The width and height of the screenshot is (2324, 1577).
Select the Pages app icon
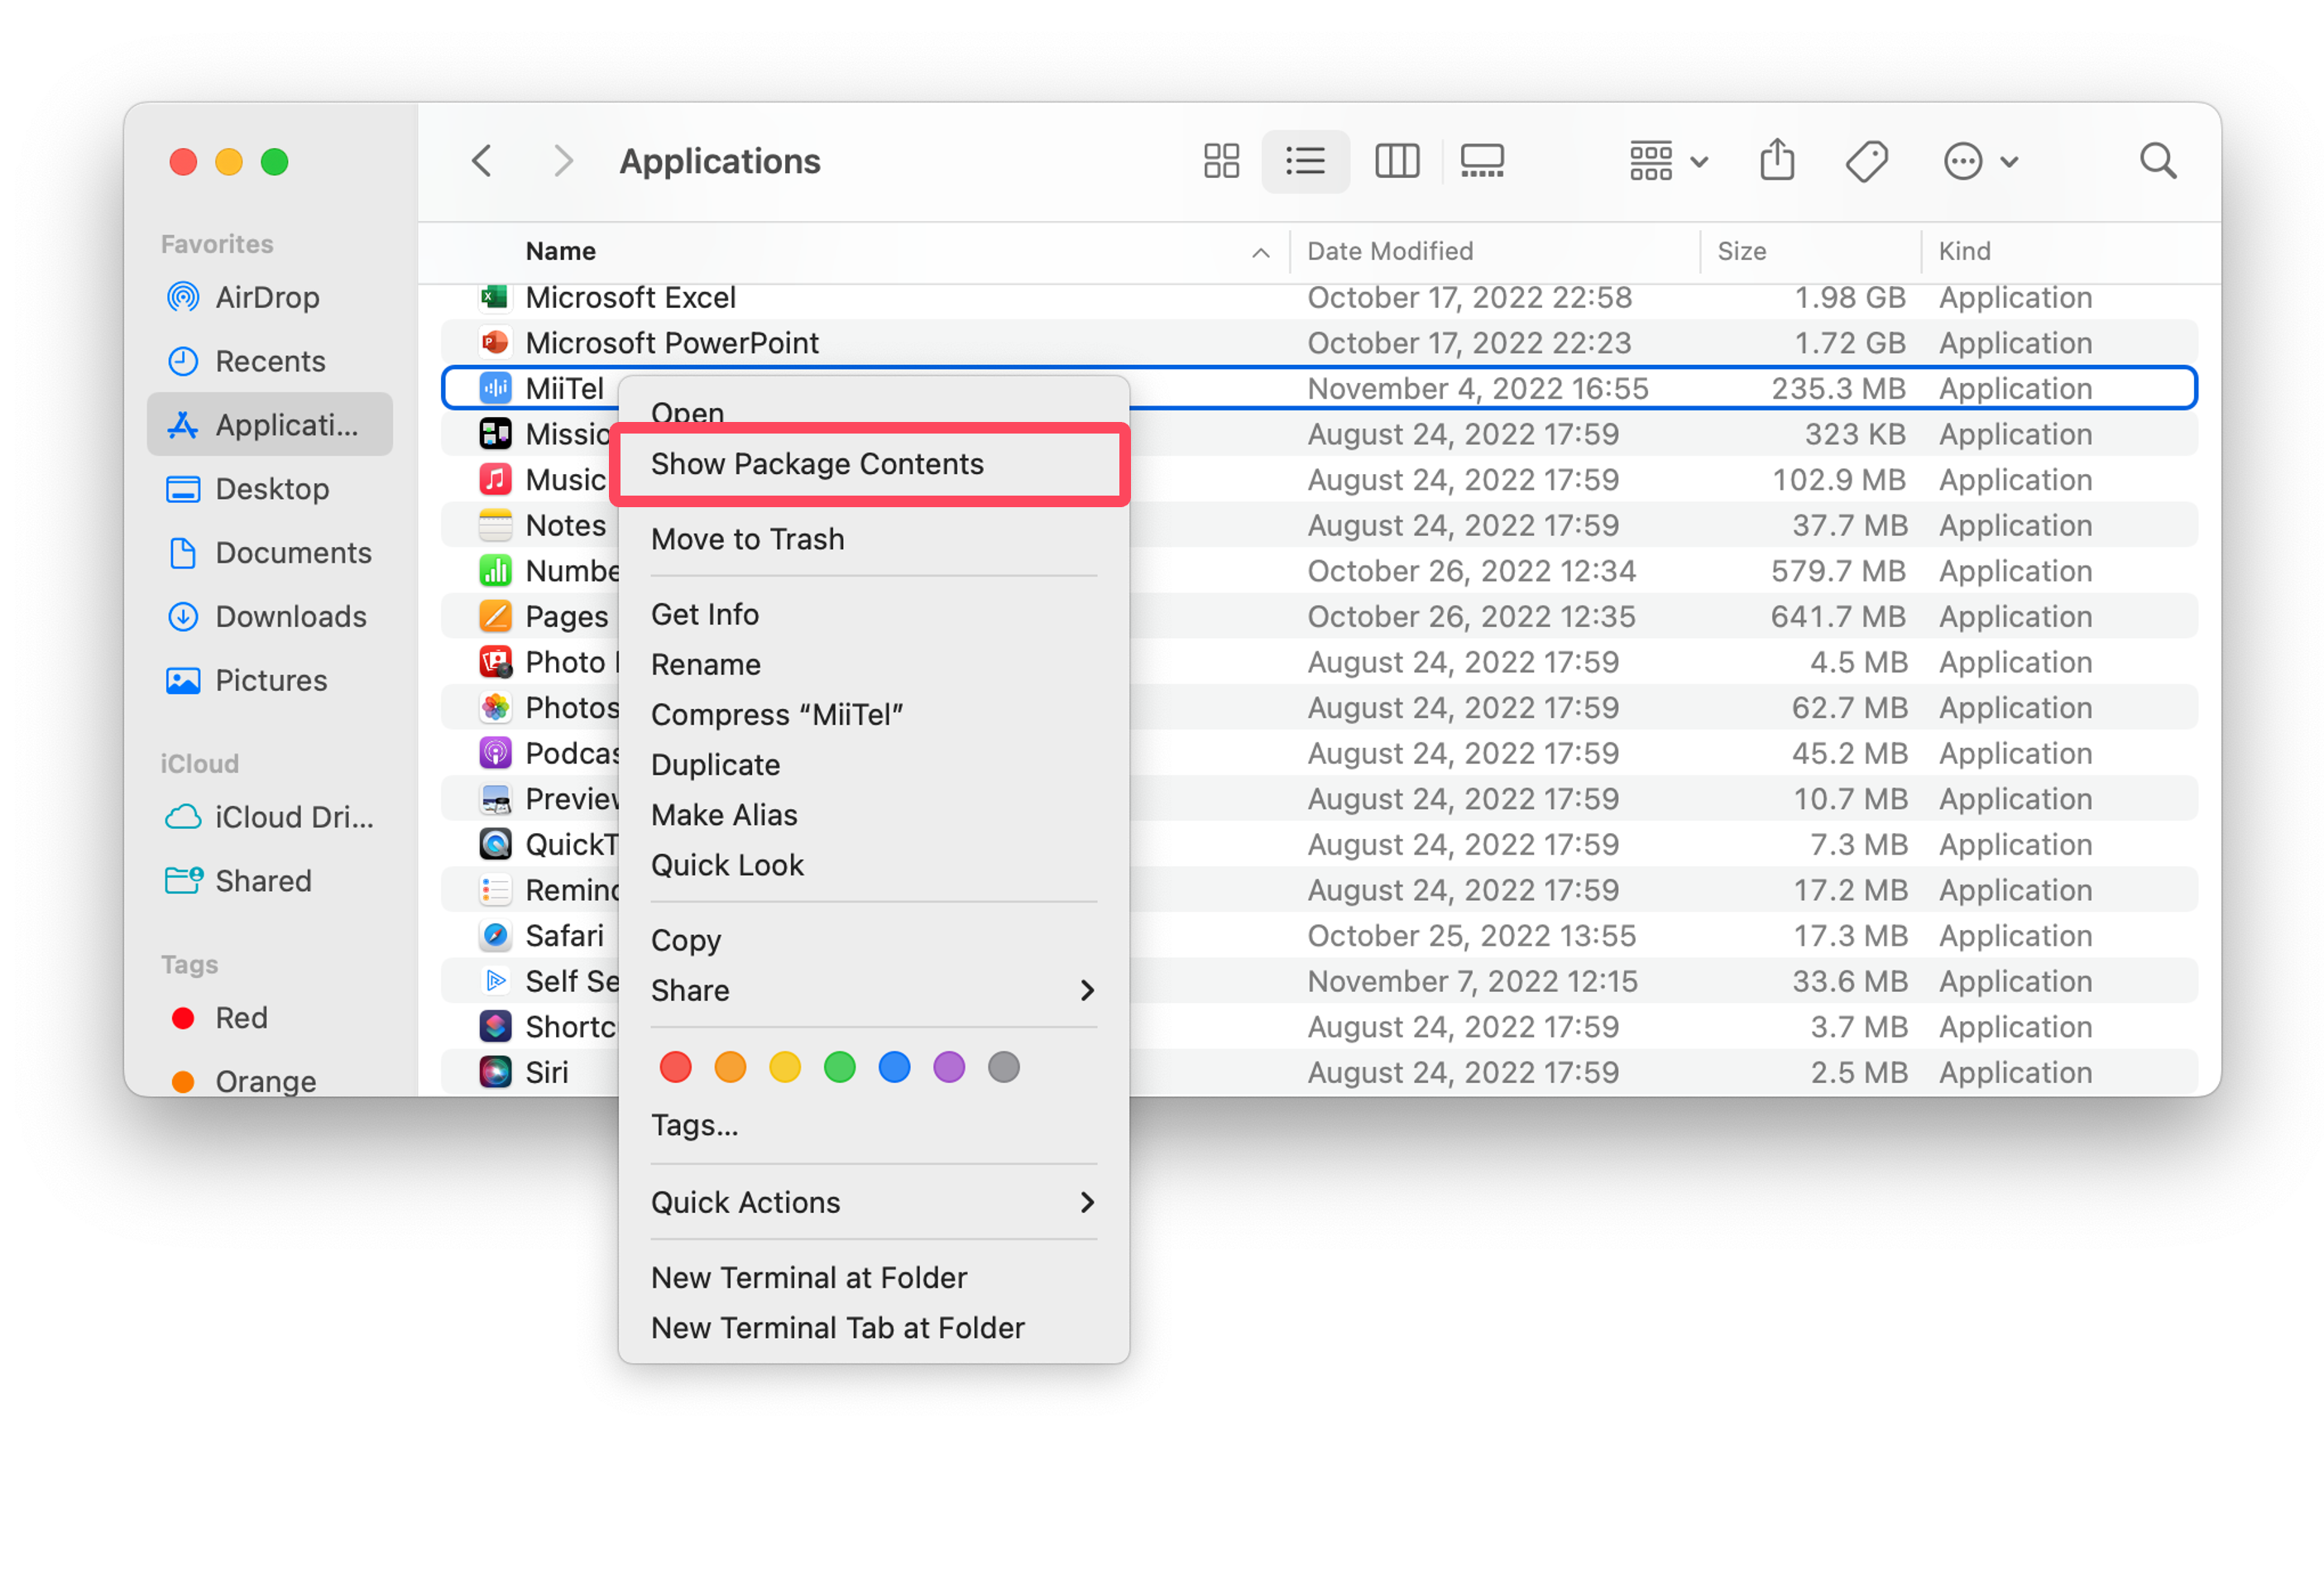pos(495,616)
